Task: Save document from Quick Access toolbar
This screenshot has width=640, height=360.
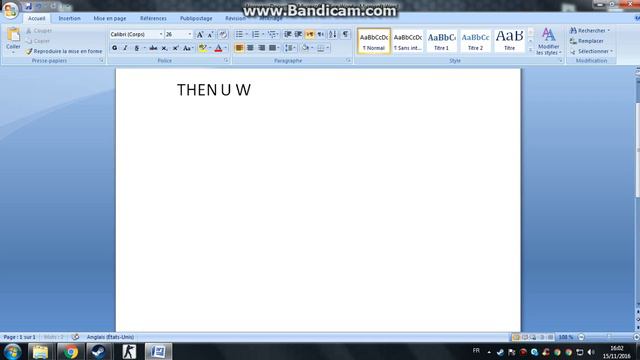Action: pos(28,7)
